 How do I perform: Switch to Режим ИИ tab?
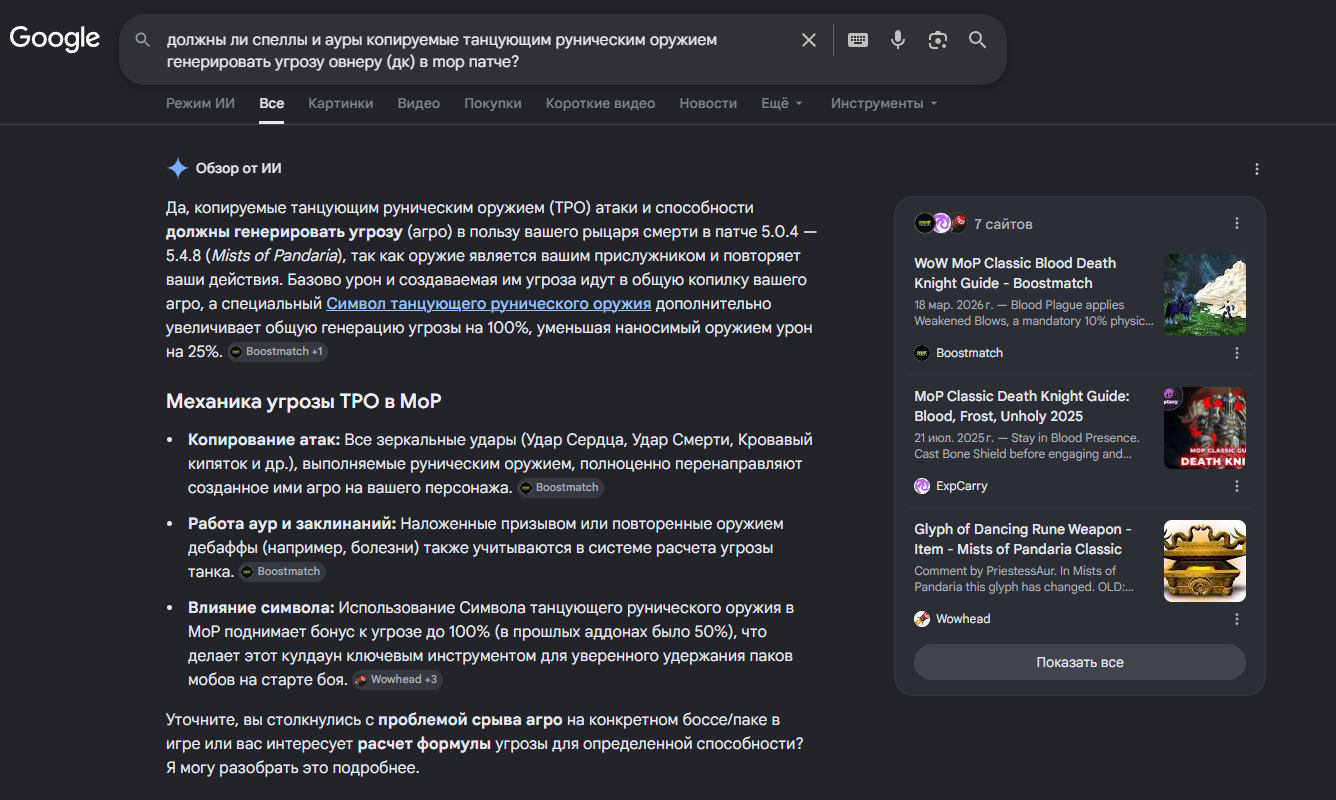[x=200, y=103]
